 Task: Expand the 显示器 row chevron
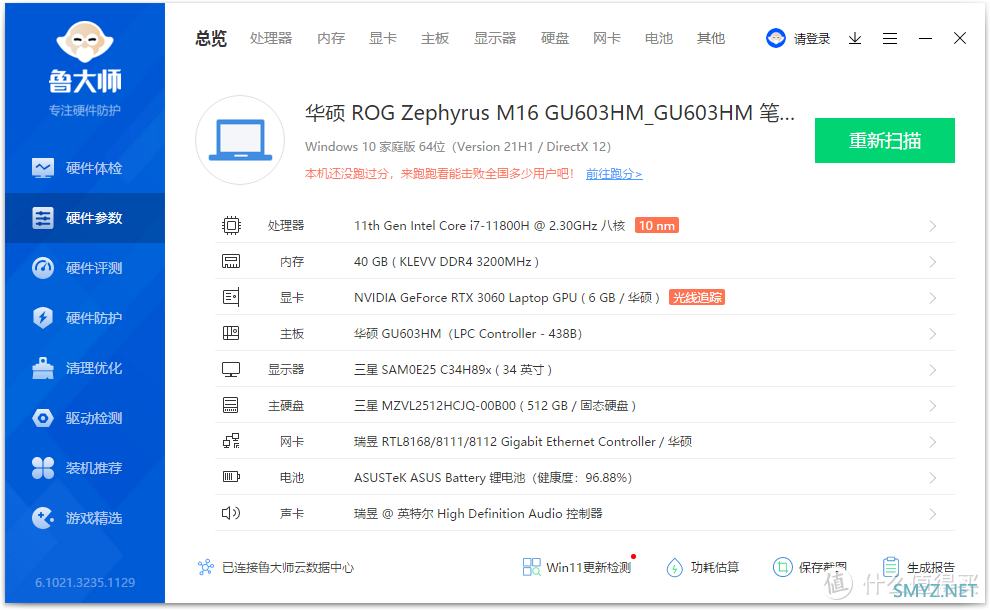933,370
